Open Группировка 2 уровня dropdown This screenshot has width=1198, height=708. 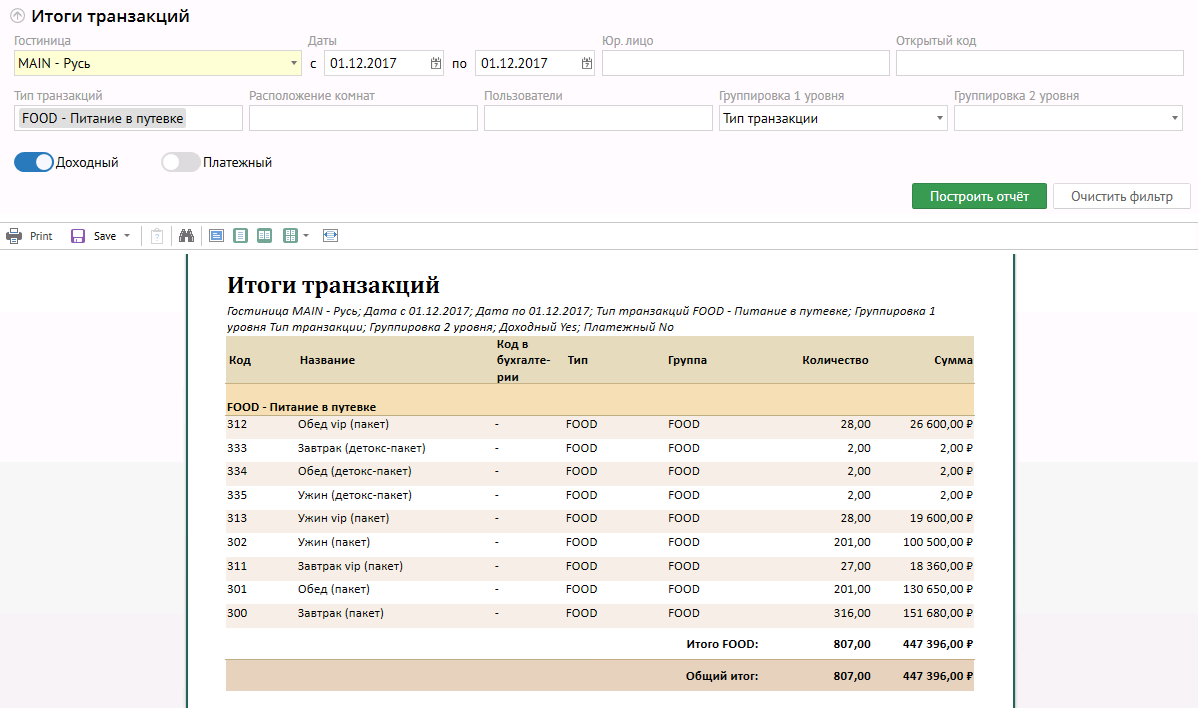(1174, 119)
